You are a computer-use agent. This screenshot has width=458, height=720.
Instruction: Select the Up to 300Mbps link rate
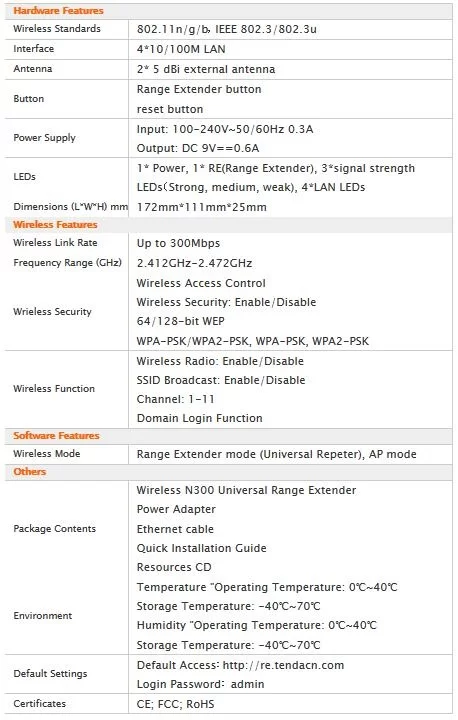tap(178, 243)
